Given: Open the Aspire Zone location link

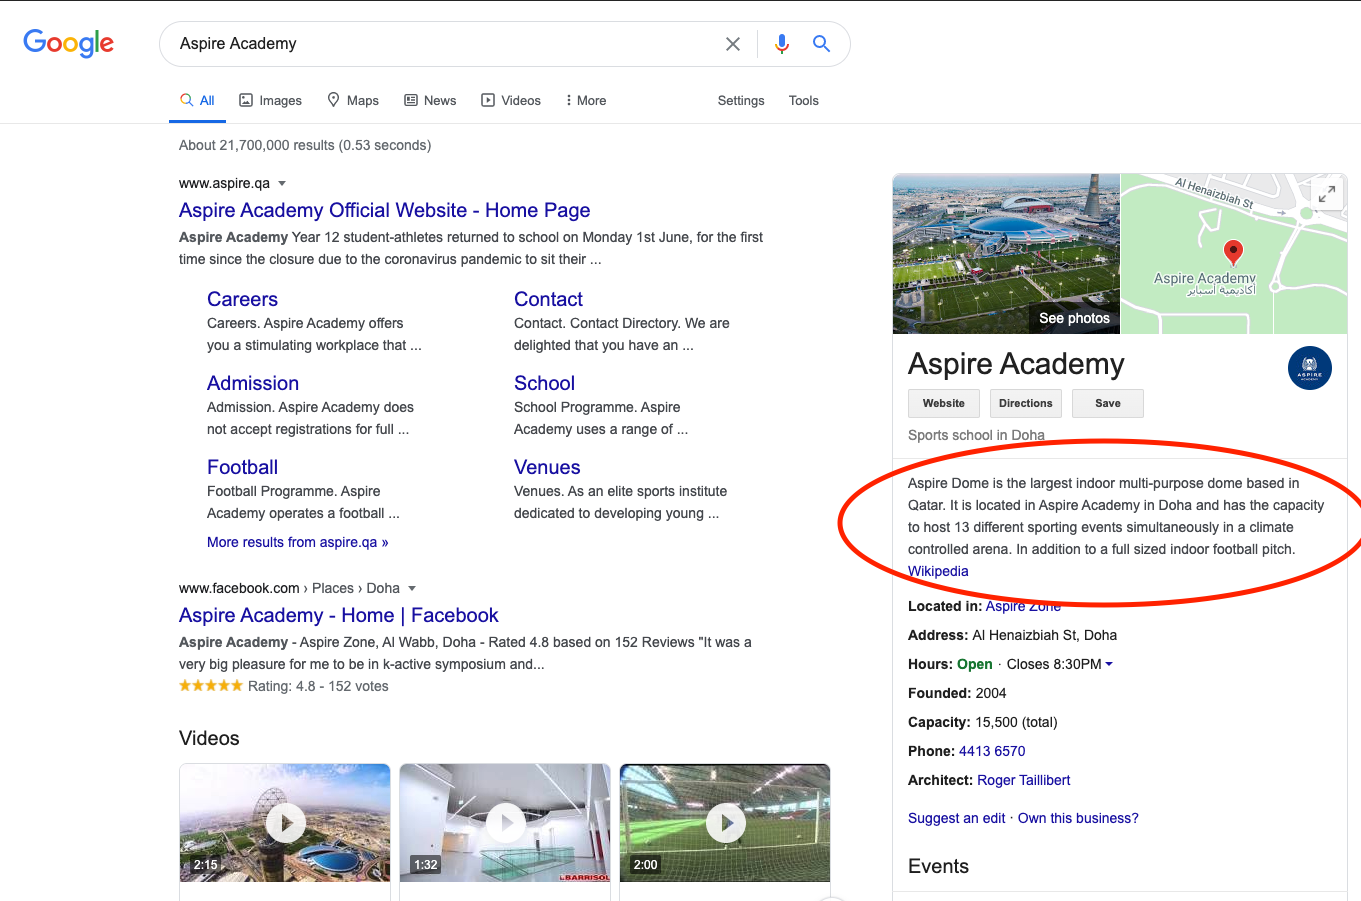Looking at the screenshot, I should tap(1023, 606).
